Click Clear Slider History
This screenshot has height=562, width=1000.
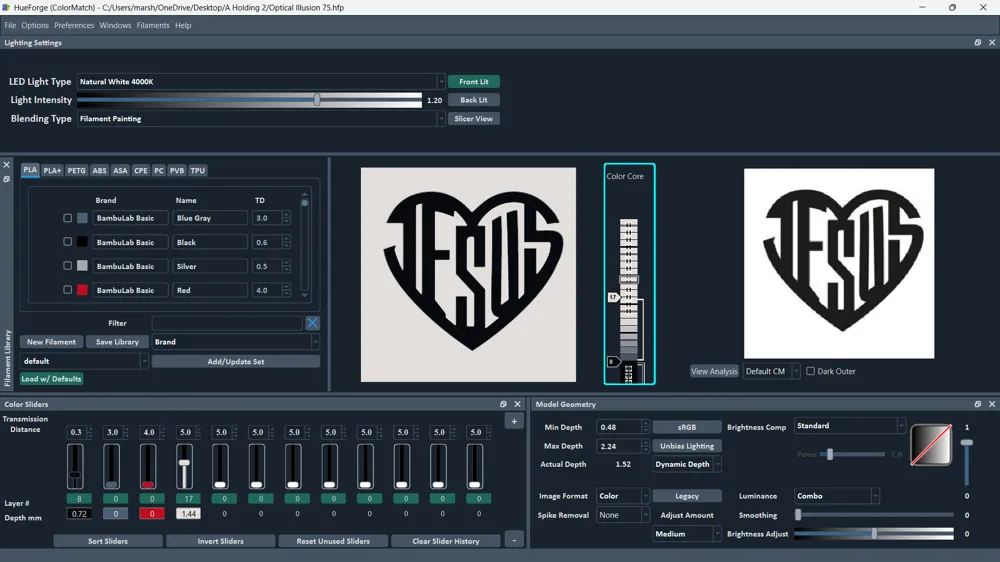point(446,541)
